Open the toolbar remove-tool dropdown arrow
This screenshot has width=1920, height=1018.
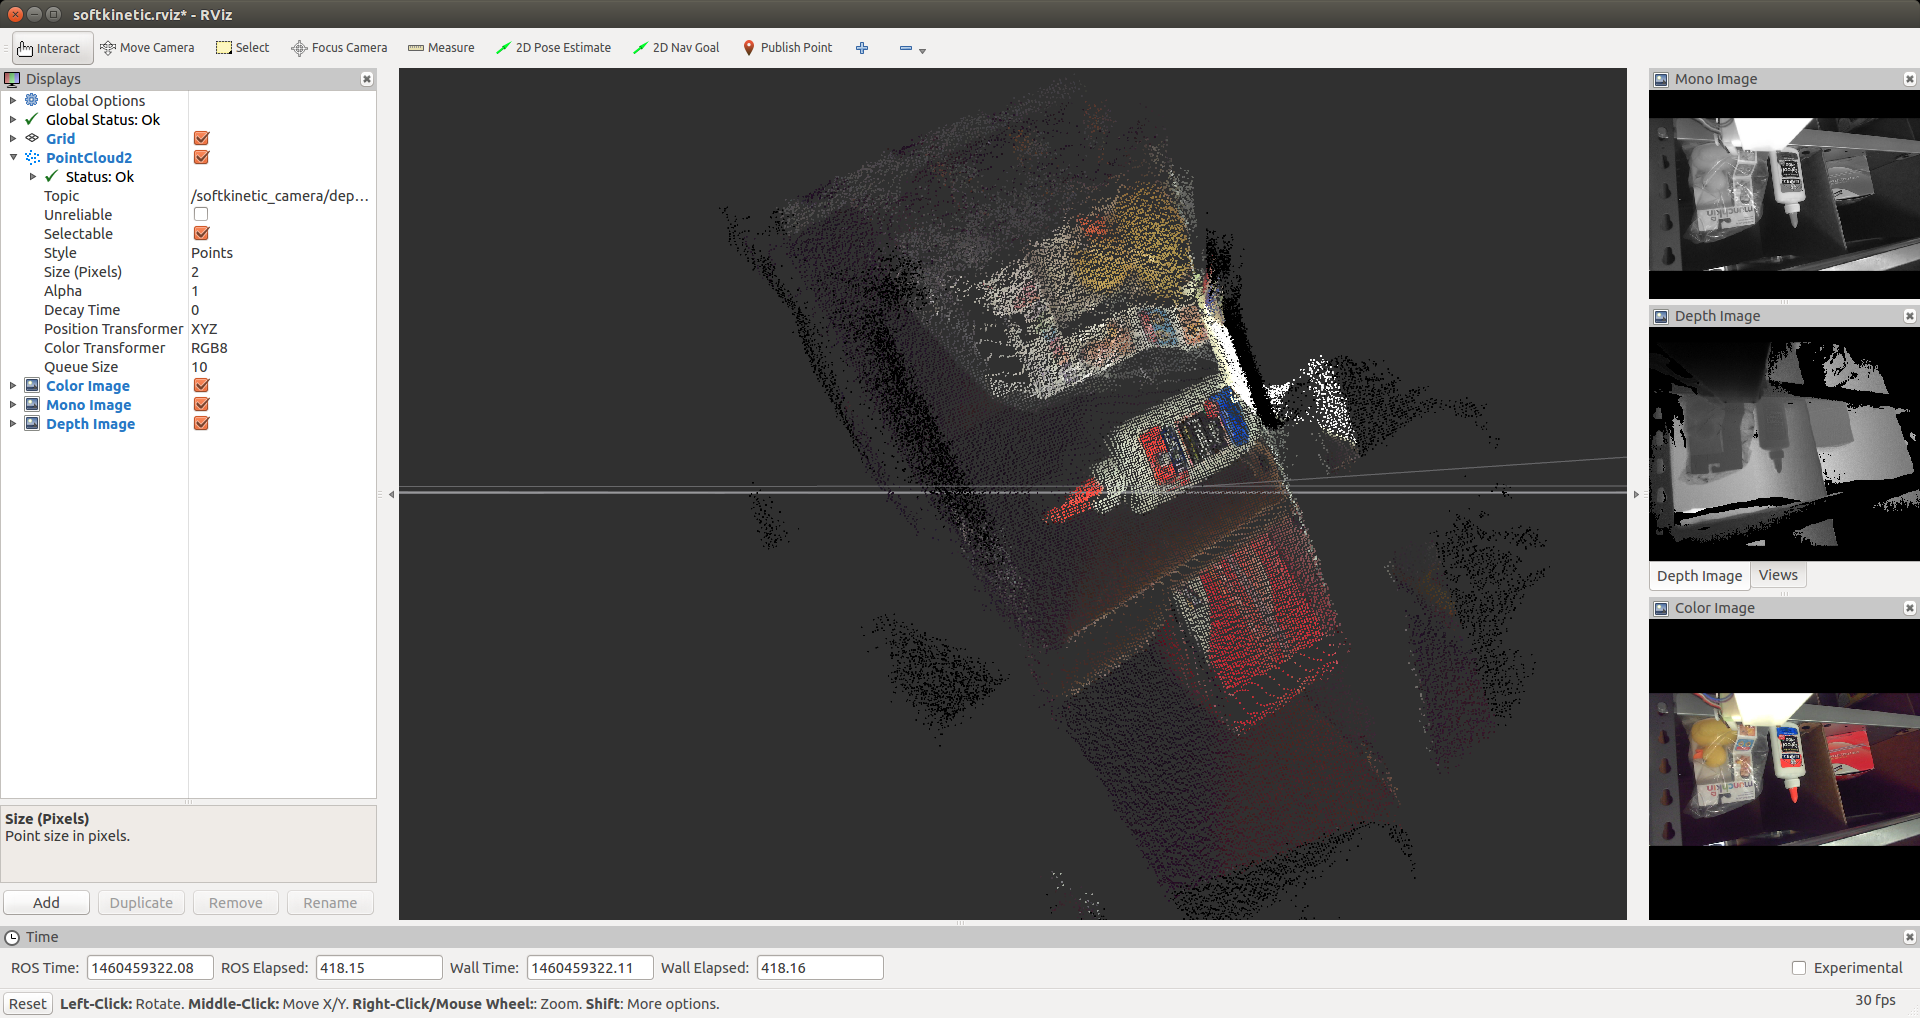click(x=922, y=50)
